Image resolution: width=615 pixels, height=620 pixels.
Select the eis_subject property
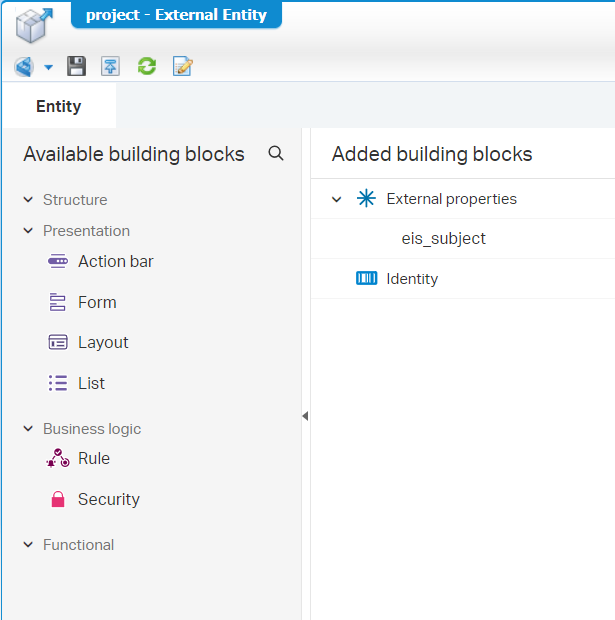tap(443, 239)
